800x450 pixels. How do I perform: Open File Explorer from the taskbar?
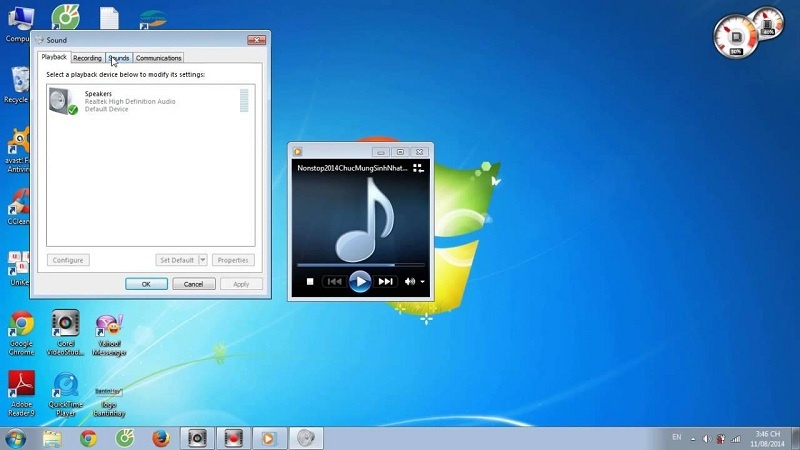click(52, 439)
